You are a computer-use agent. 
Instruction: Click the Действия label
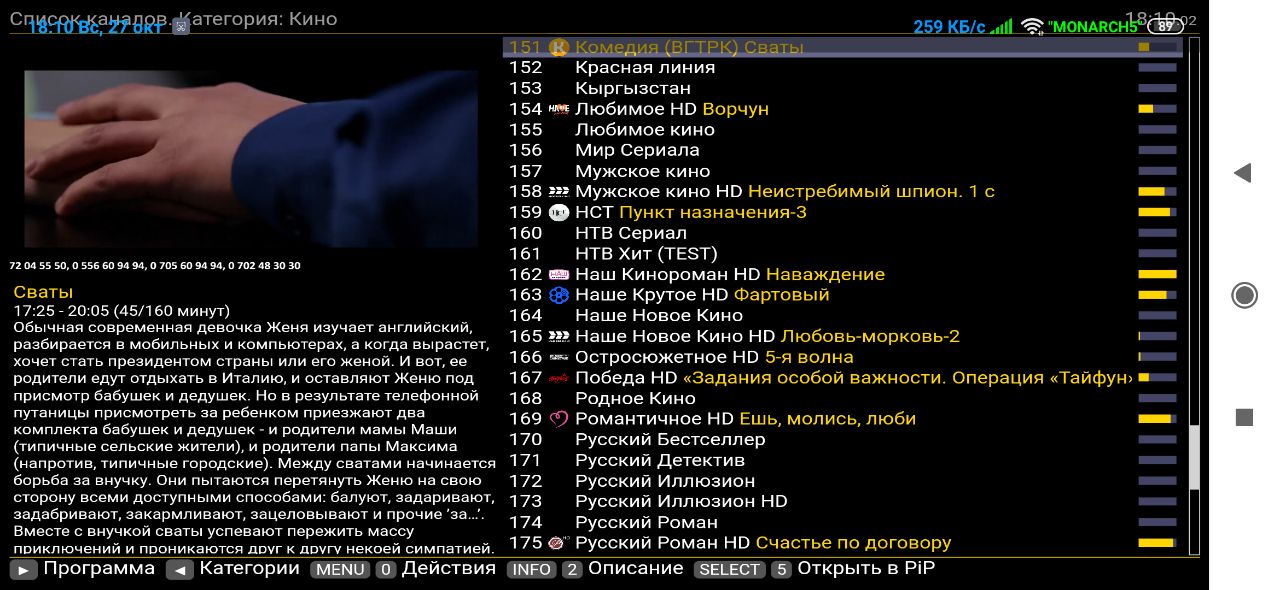click(x=449, y=568)
